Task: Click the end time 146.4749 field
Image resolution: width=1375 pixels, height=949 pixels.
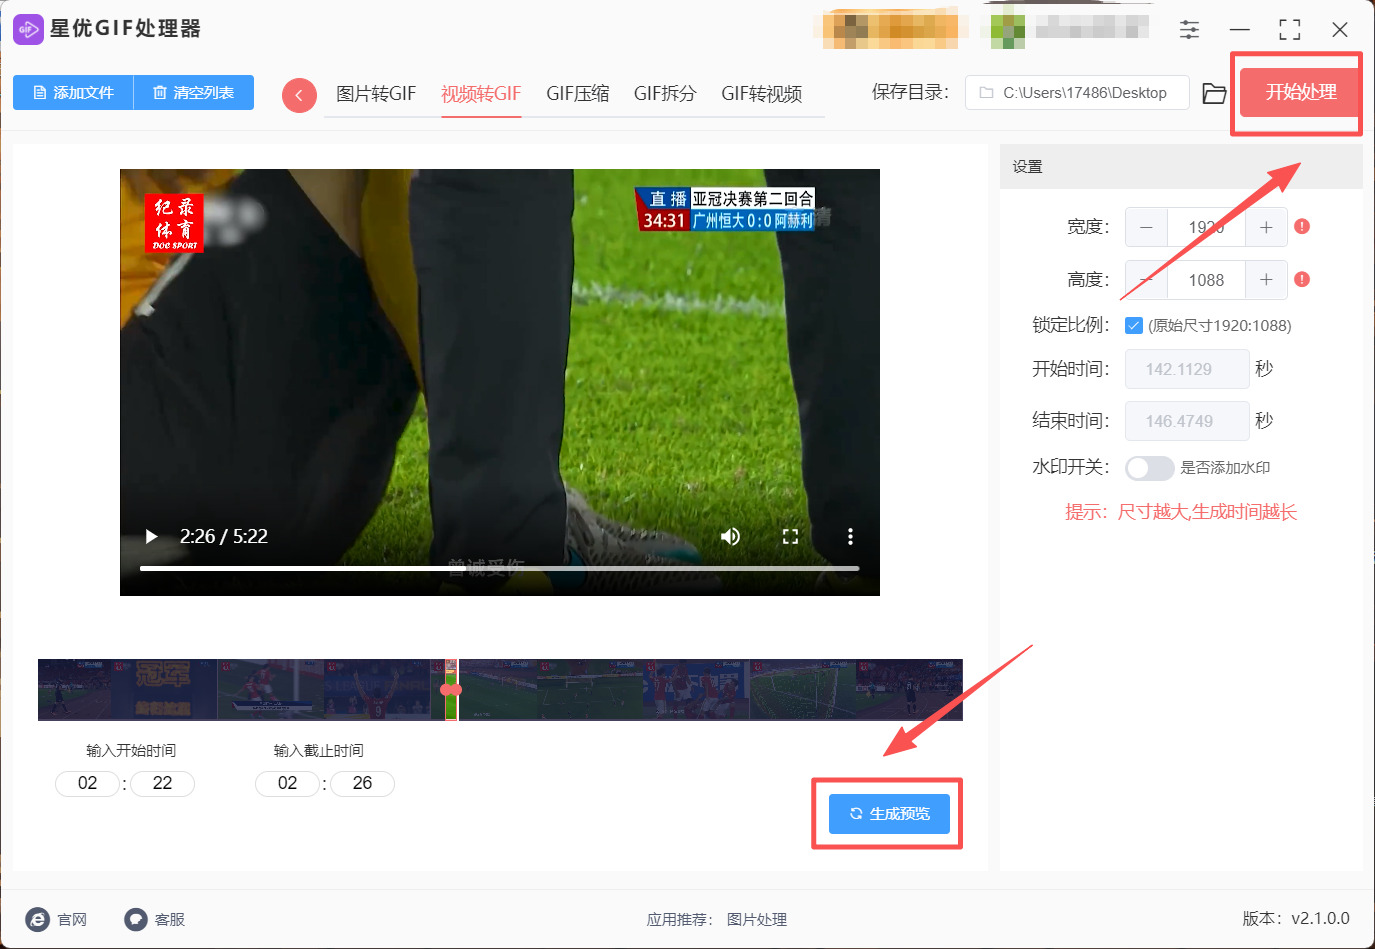Action: point(1187,421)
